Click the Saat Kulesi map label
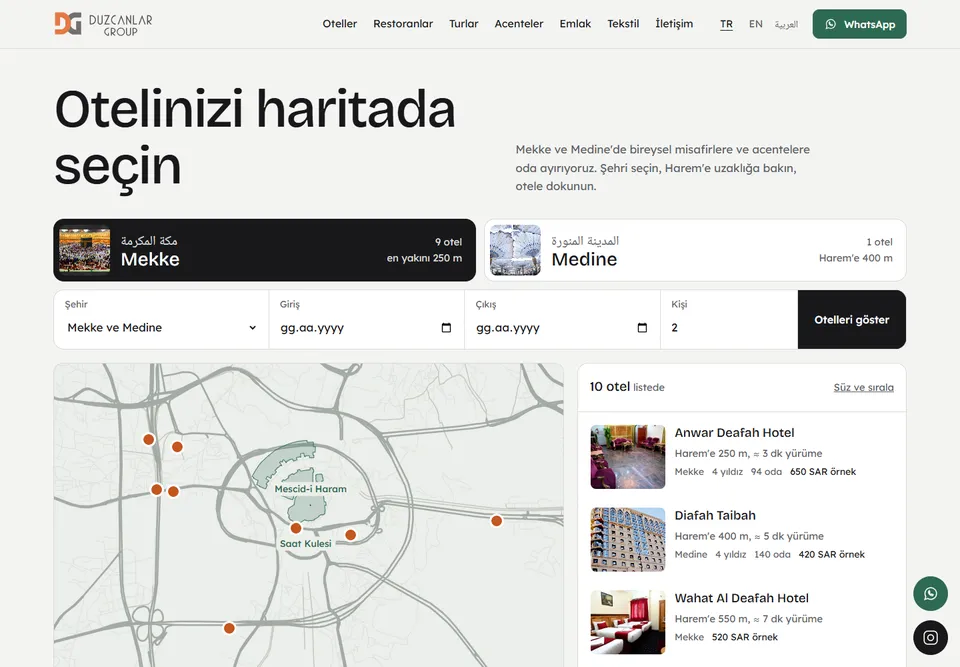The image size is (960, 667). tap(306, 543)
